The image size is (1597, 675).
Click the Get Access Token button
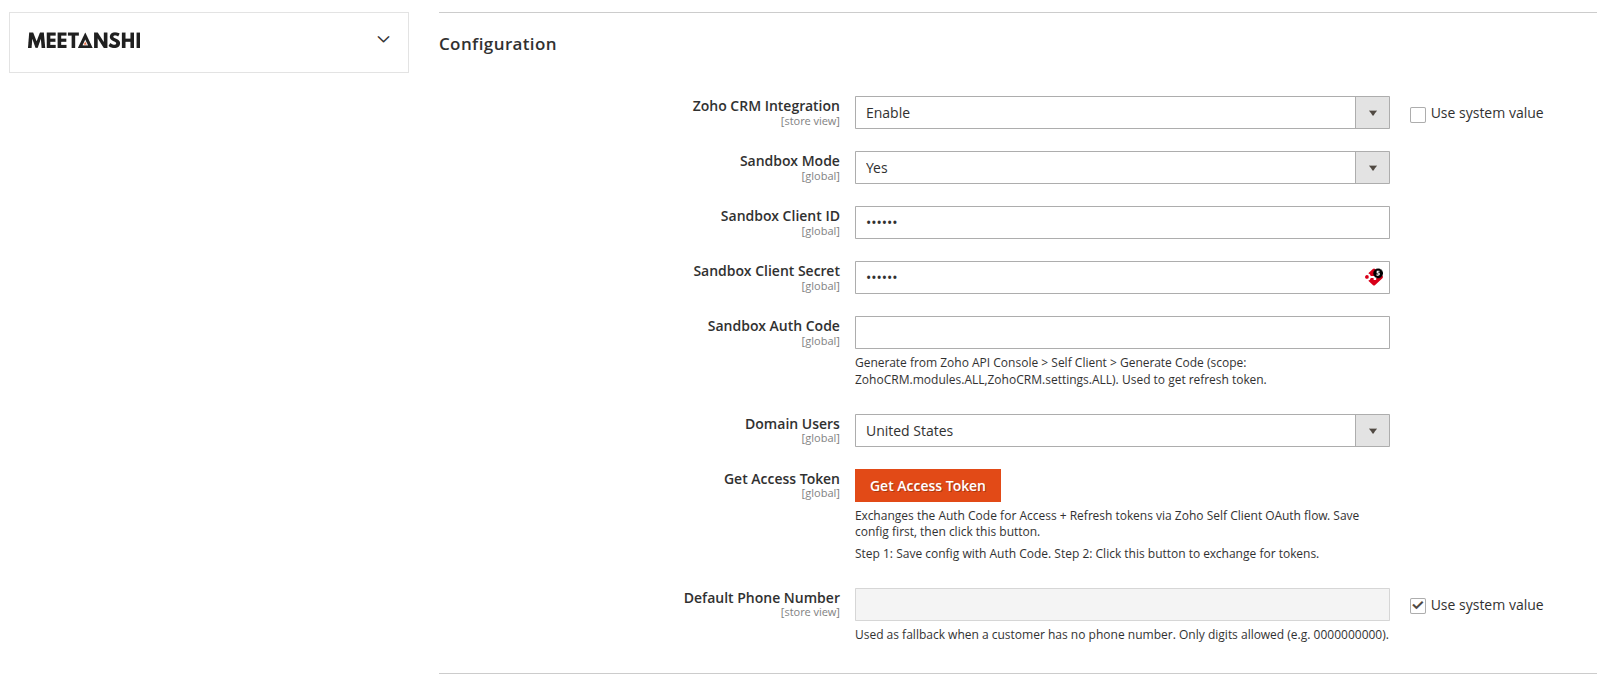click(x=928, y=486)
